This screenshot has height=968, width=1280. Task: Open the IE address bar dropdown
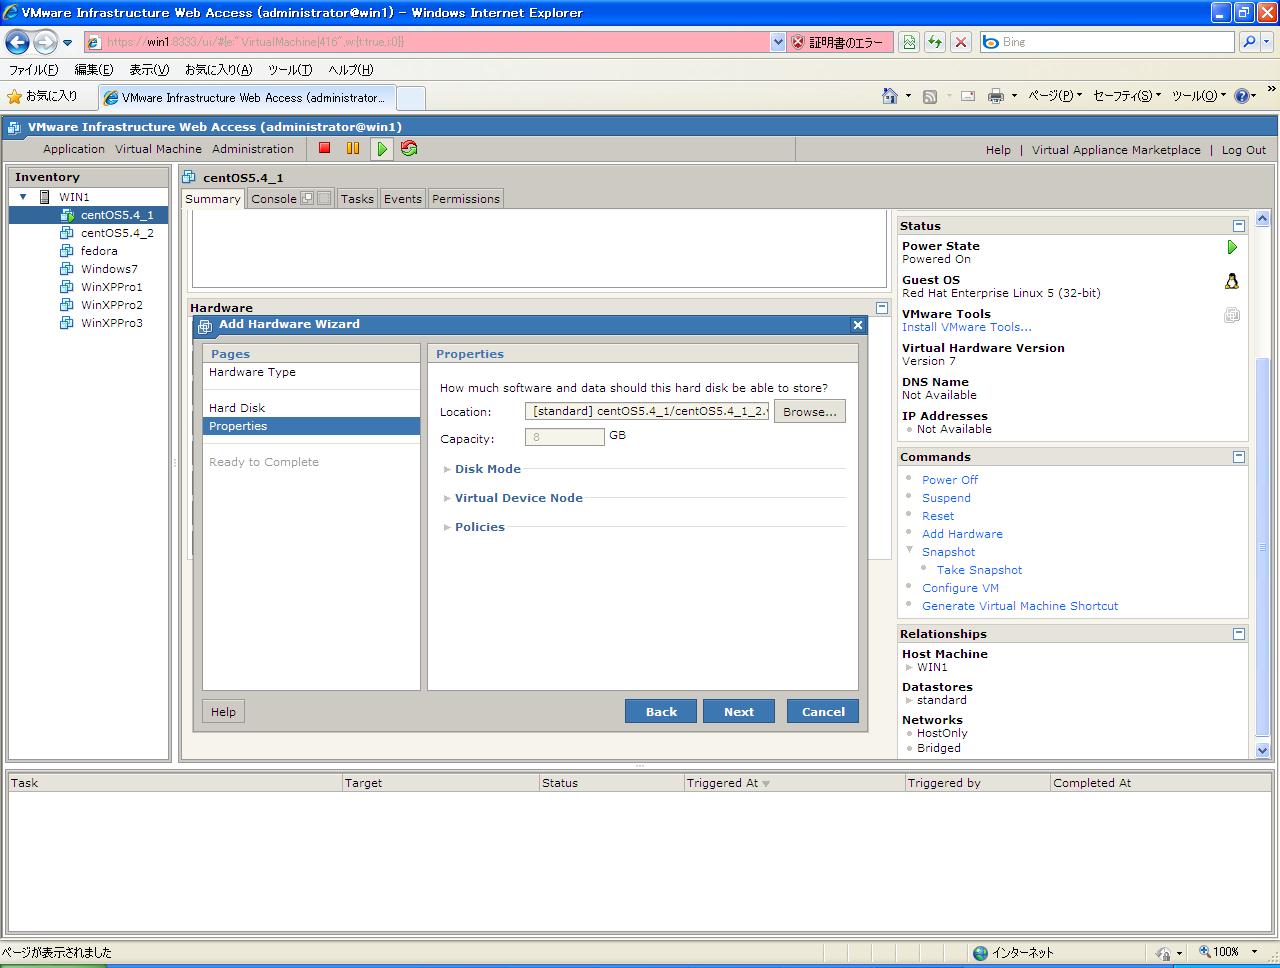tap(778, 42)
